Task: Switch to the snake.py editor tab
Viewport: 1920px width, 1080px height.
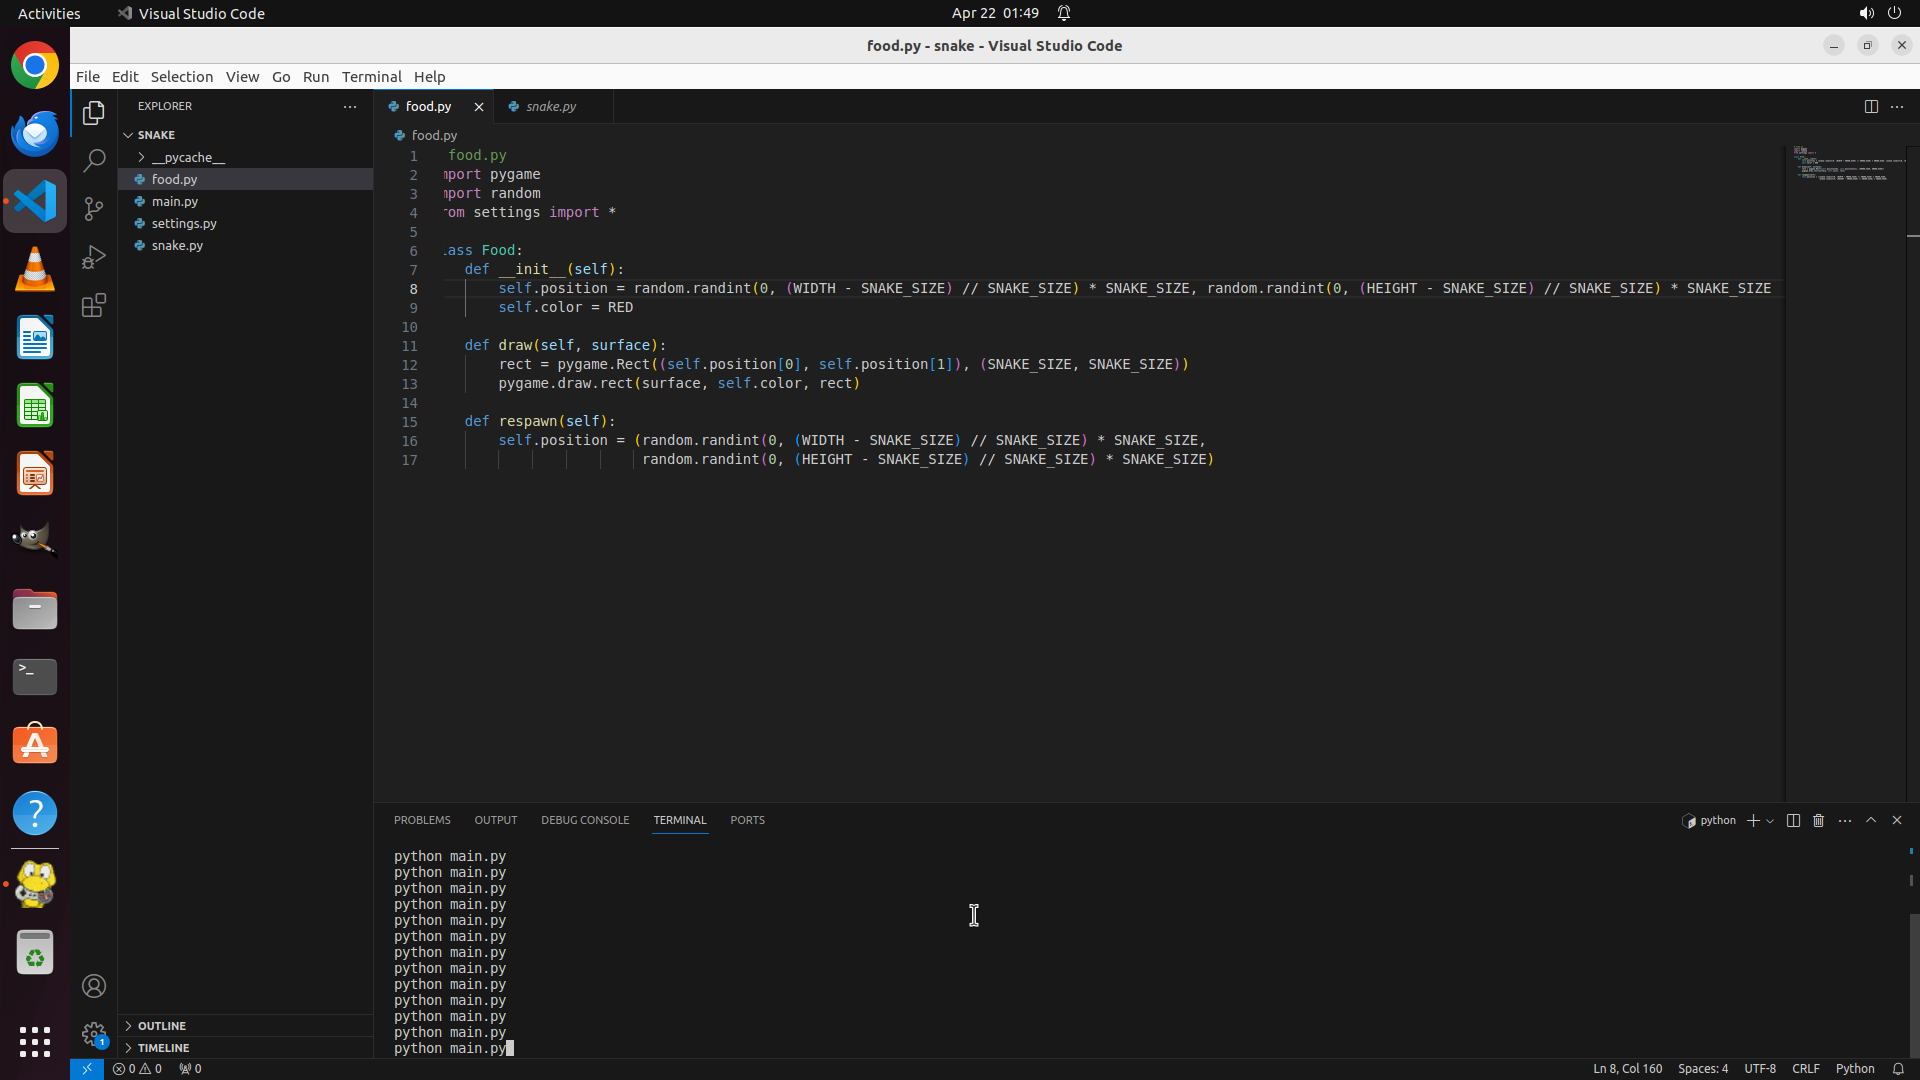Action: [550, 106]
